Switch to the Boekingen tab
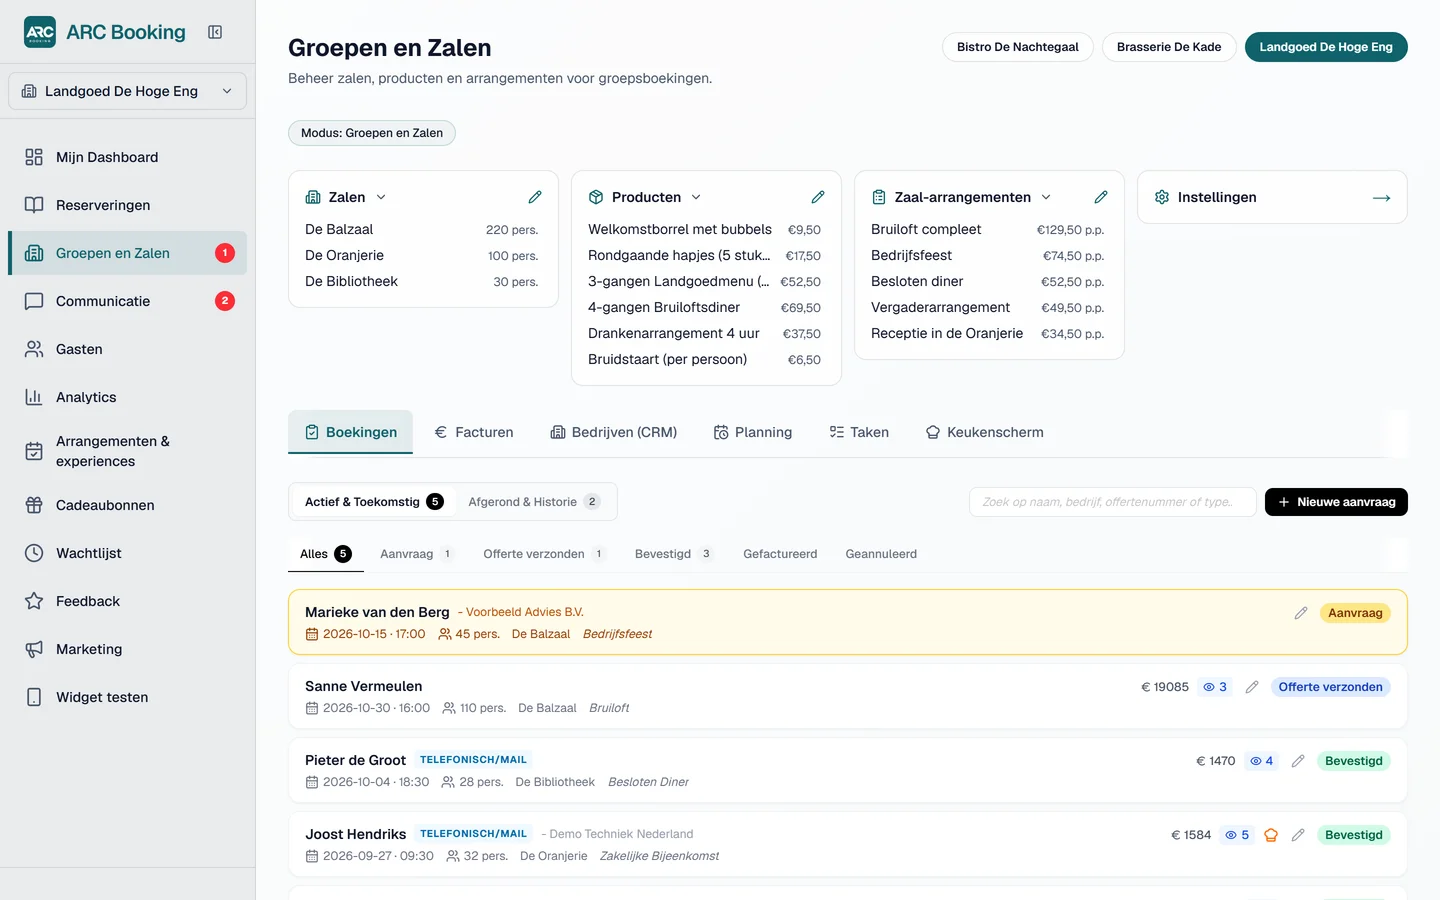 350,432
